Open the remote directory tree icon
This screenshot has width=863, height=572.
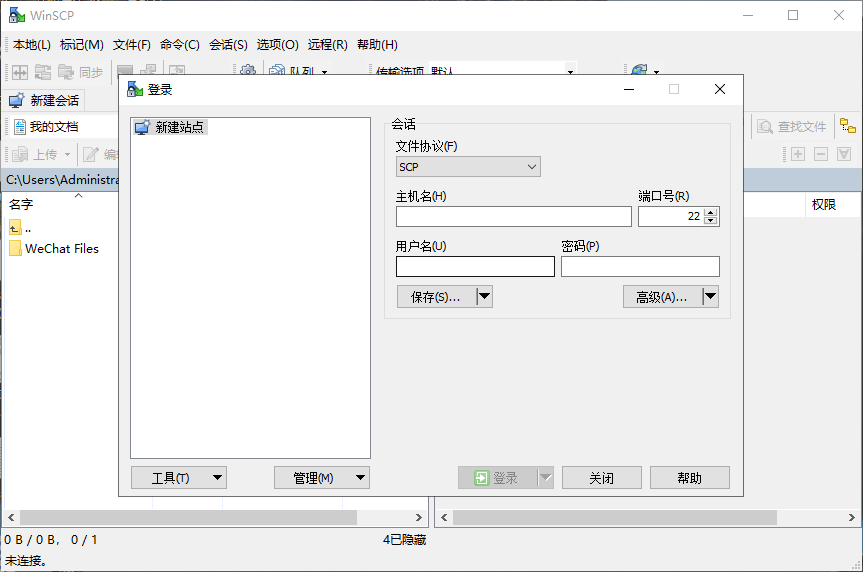(848, 126)
